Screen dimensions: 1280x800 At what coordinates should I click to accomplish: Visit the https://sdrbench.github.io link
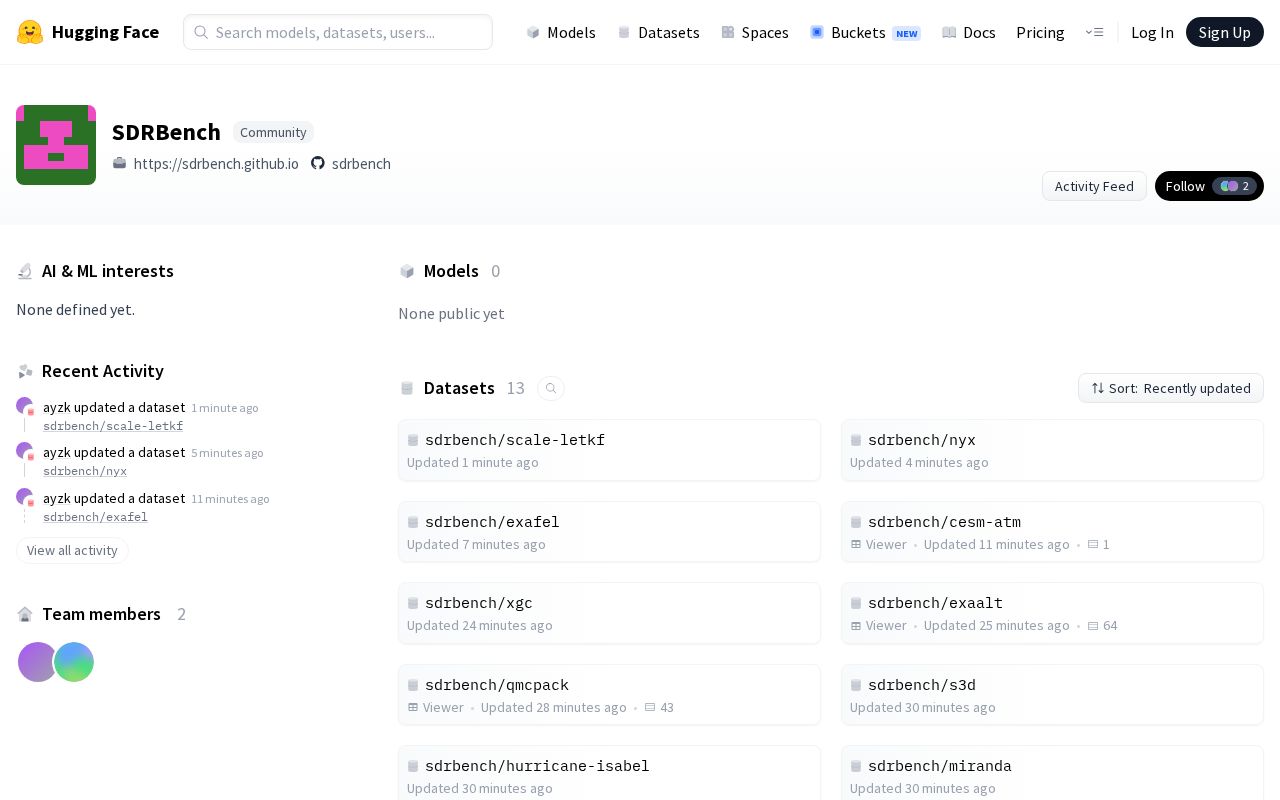pos(216,163)
